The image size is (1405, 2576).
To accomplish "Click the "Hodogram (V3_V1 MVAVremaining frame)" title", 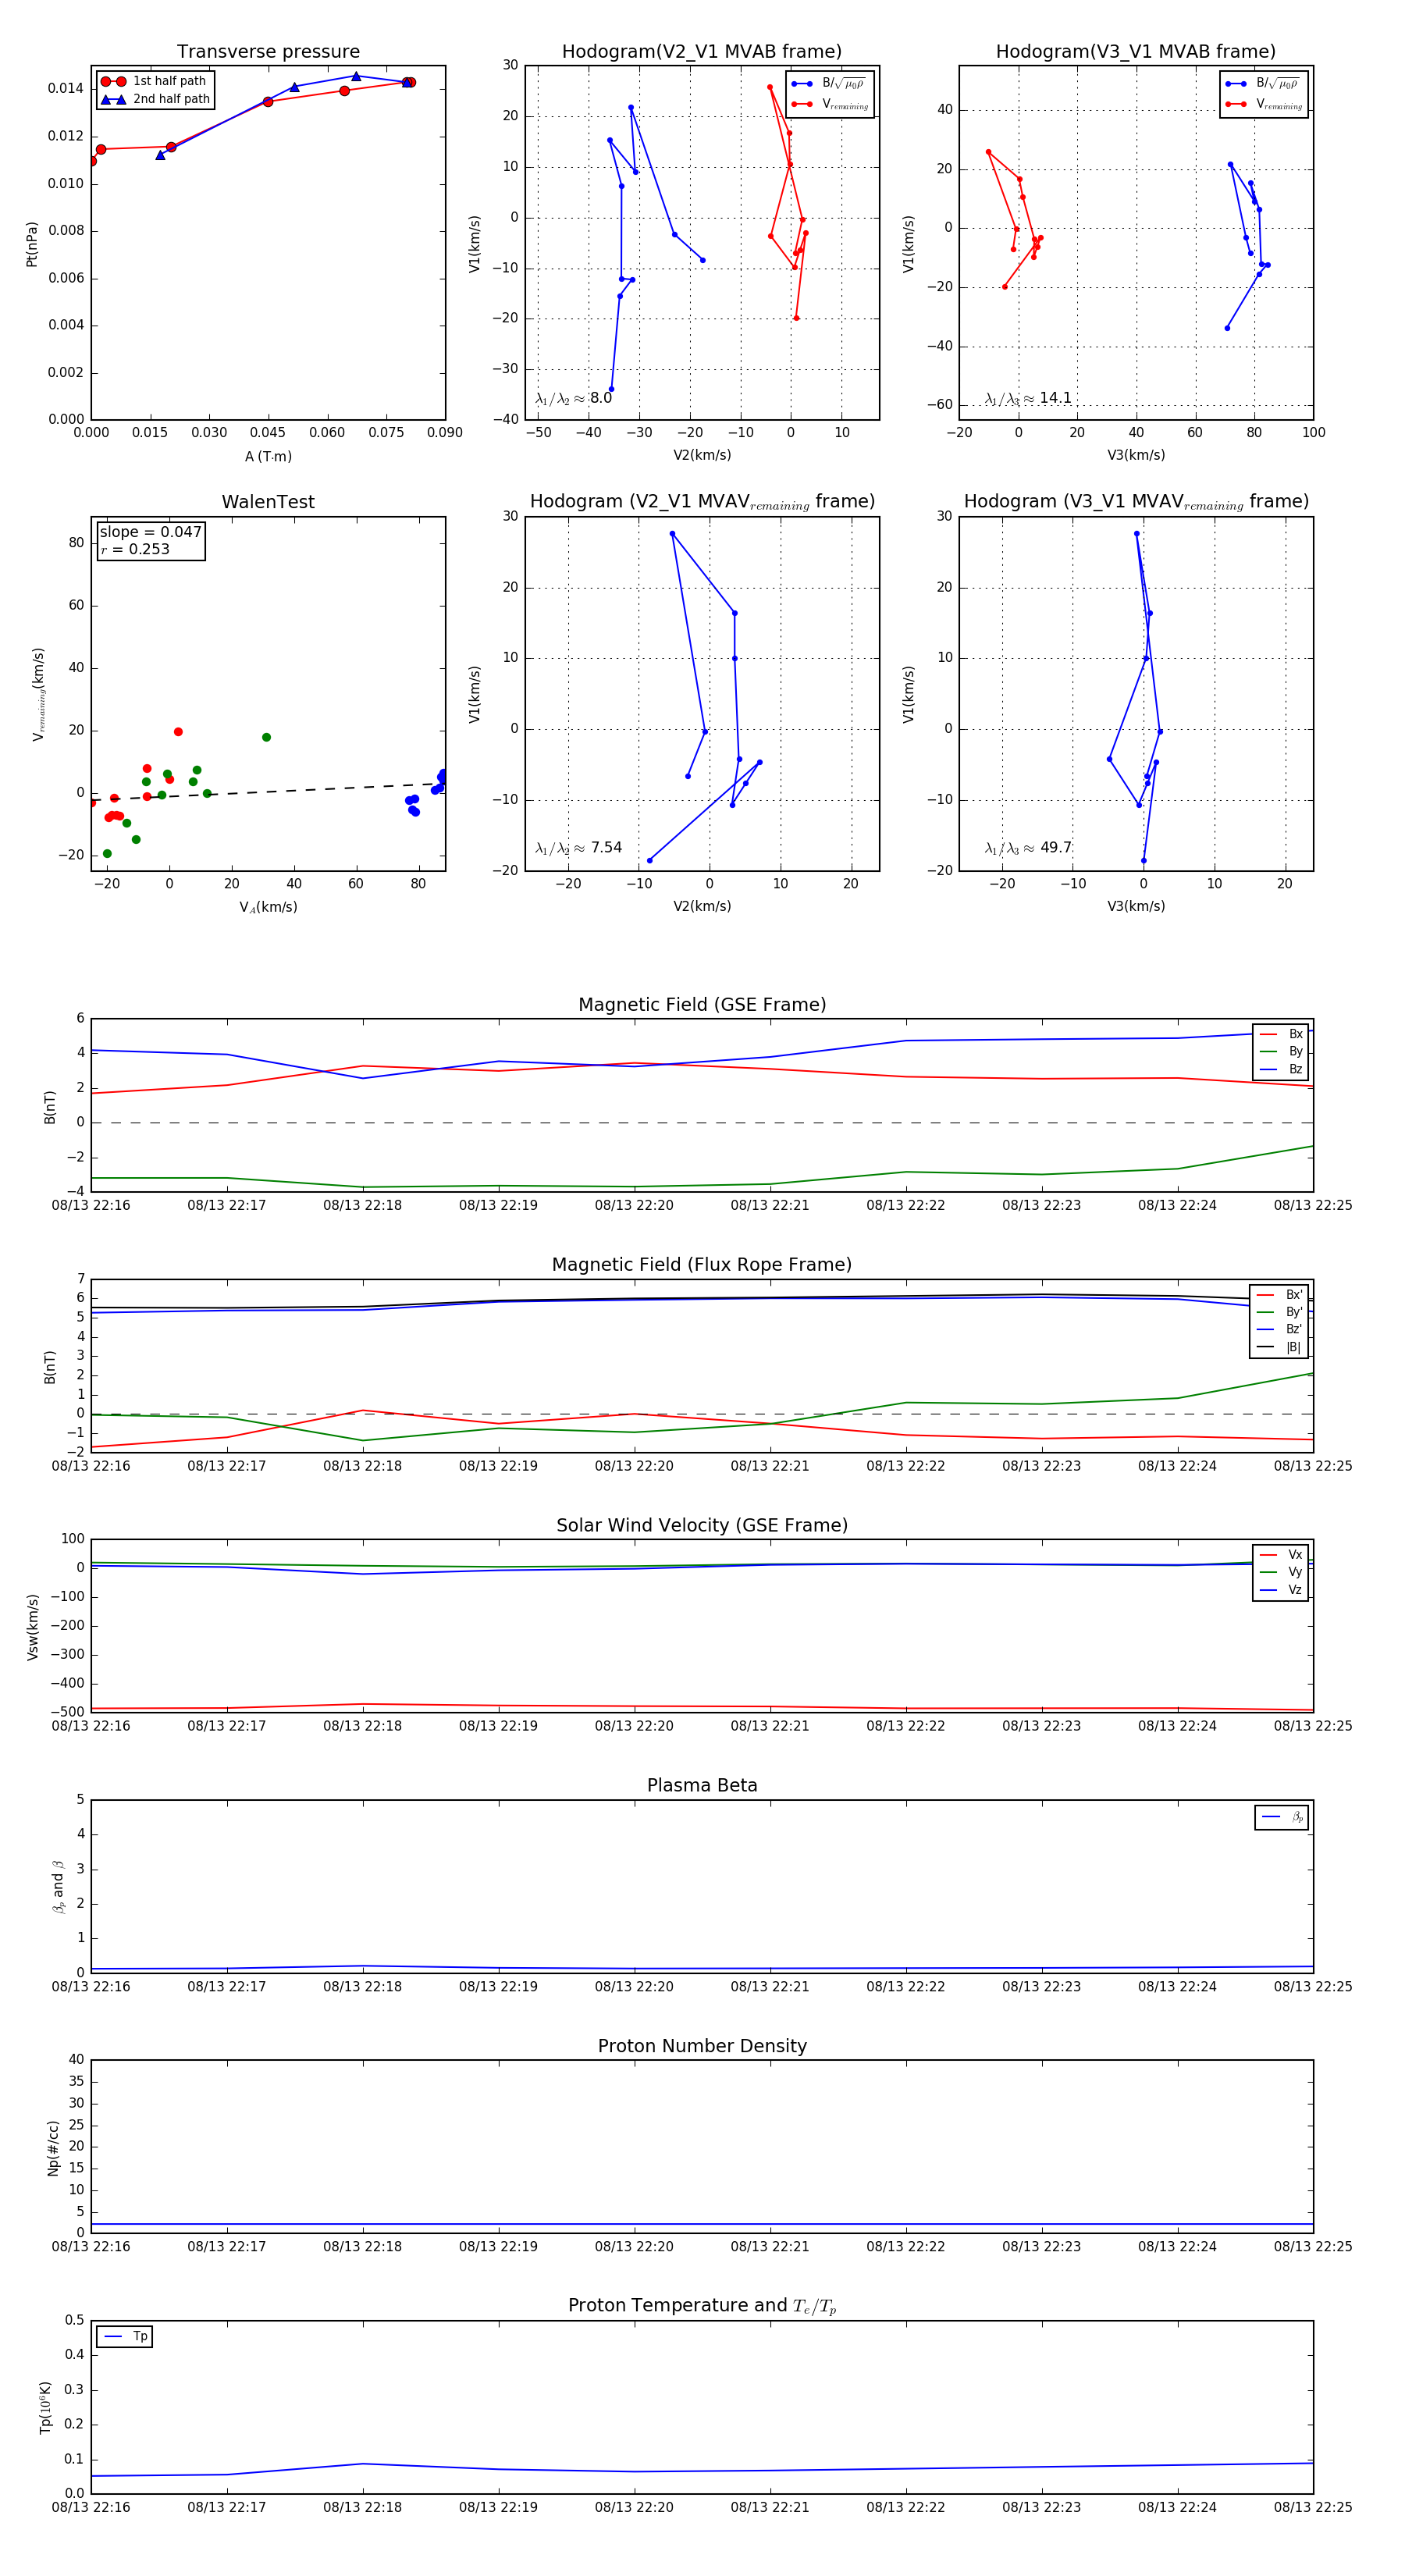I will (1136, 502).
